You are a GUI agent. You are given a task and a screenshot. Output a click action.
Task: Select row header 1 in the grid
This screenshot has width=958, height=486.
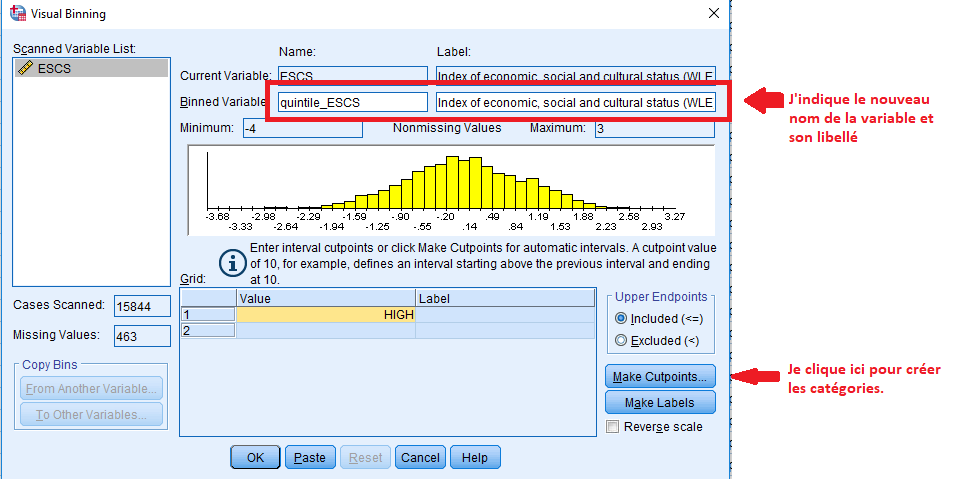(x=208, y=315)
